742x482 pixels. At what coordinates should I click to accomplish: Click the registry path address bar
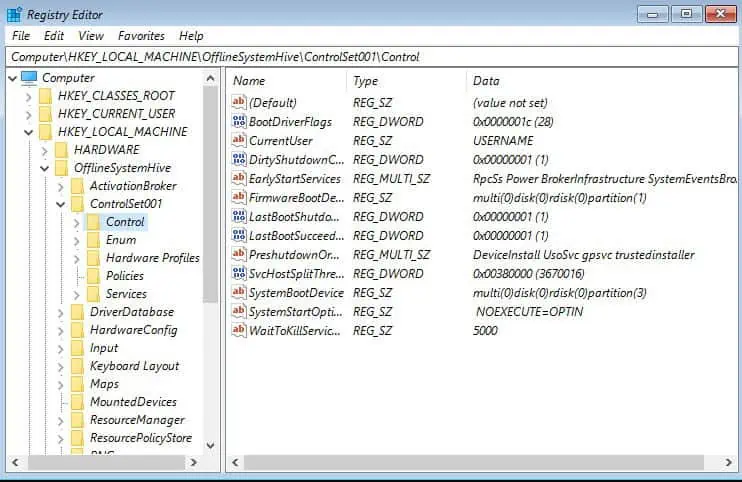pyautogui.click(x=371, y=57)
